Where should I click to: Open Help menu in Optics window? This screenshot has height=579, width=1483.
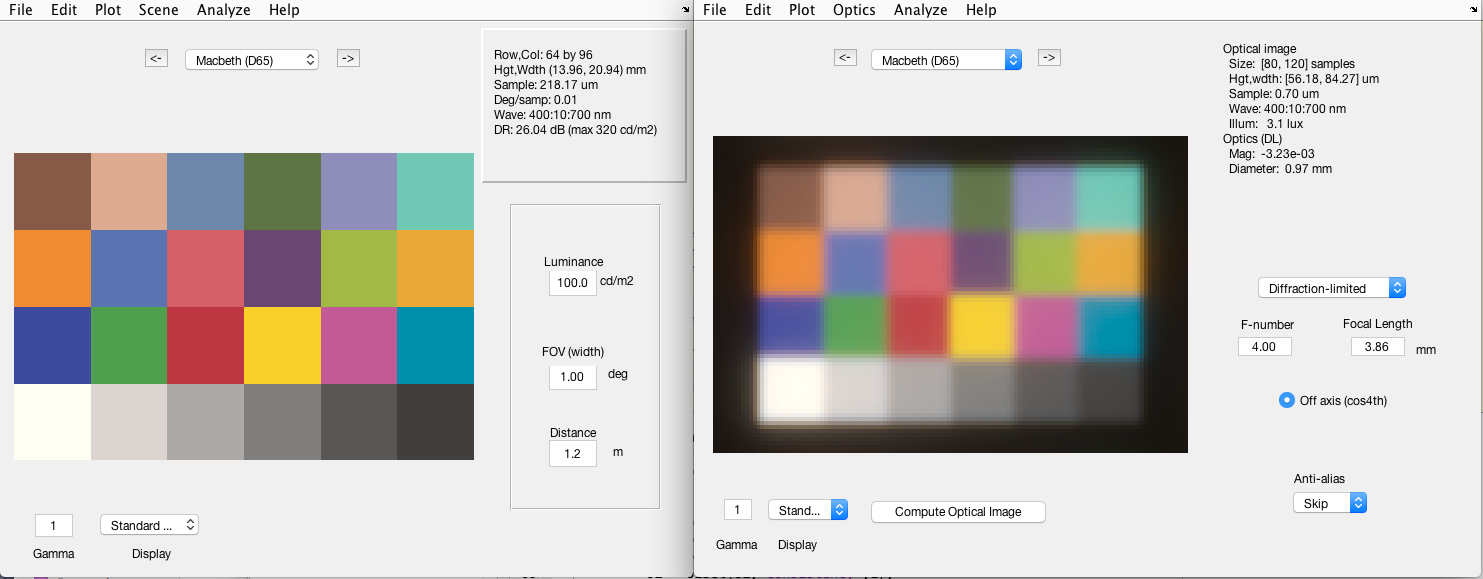click(981, 10)
